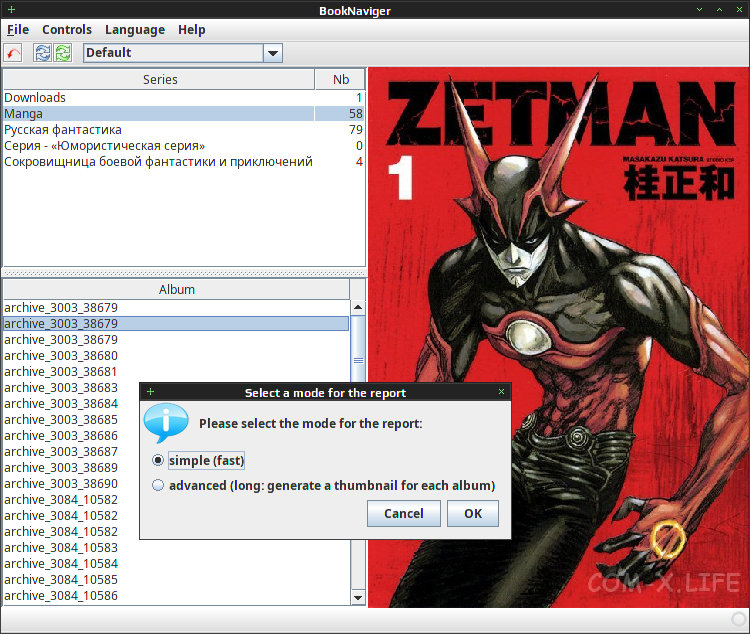Click the Album column header
Image resolution: width=750 pixels, height=634 pixels.
click(x=176, y=289)
